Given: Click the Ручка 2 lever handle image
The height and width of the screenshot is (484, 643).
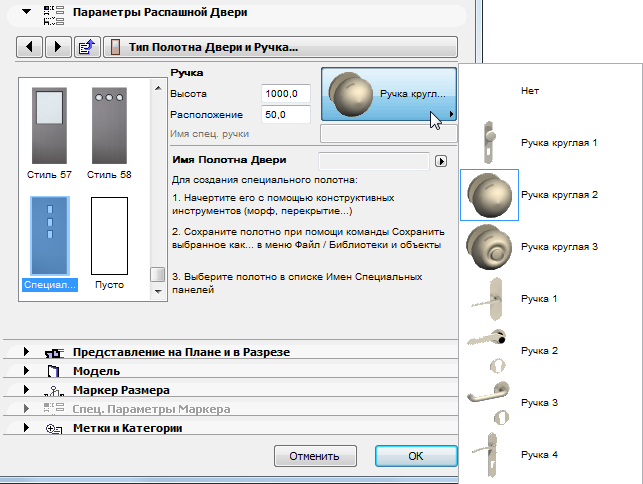Looking at the screenshot, I should tap(488, 351).
